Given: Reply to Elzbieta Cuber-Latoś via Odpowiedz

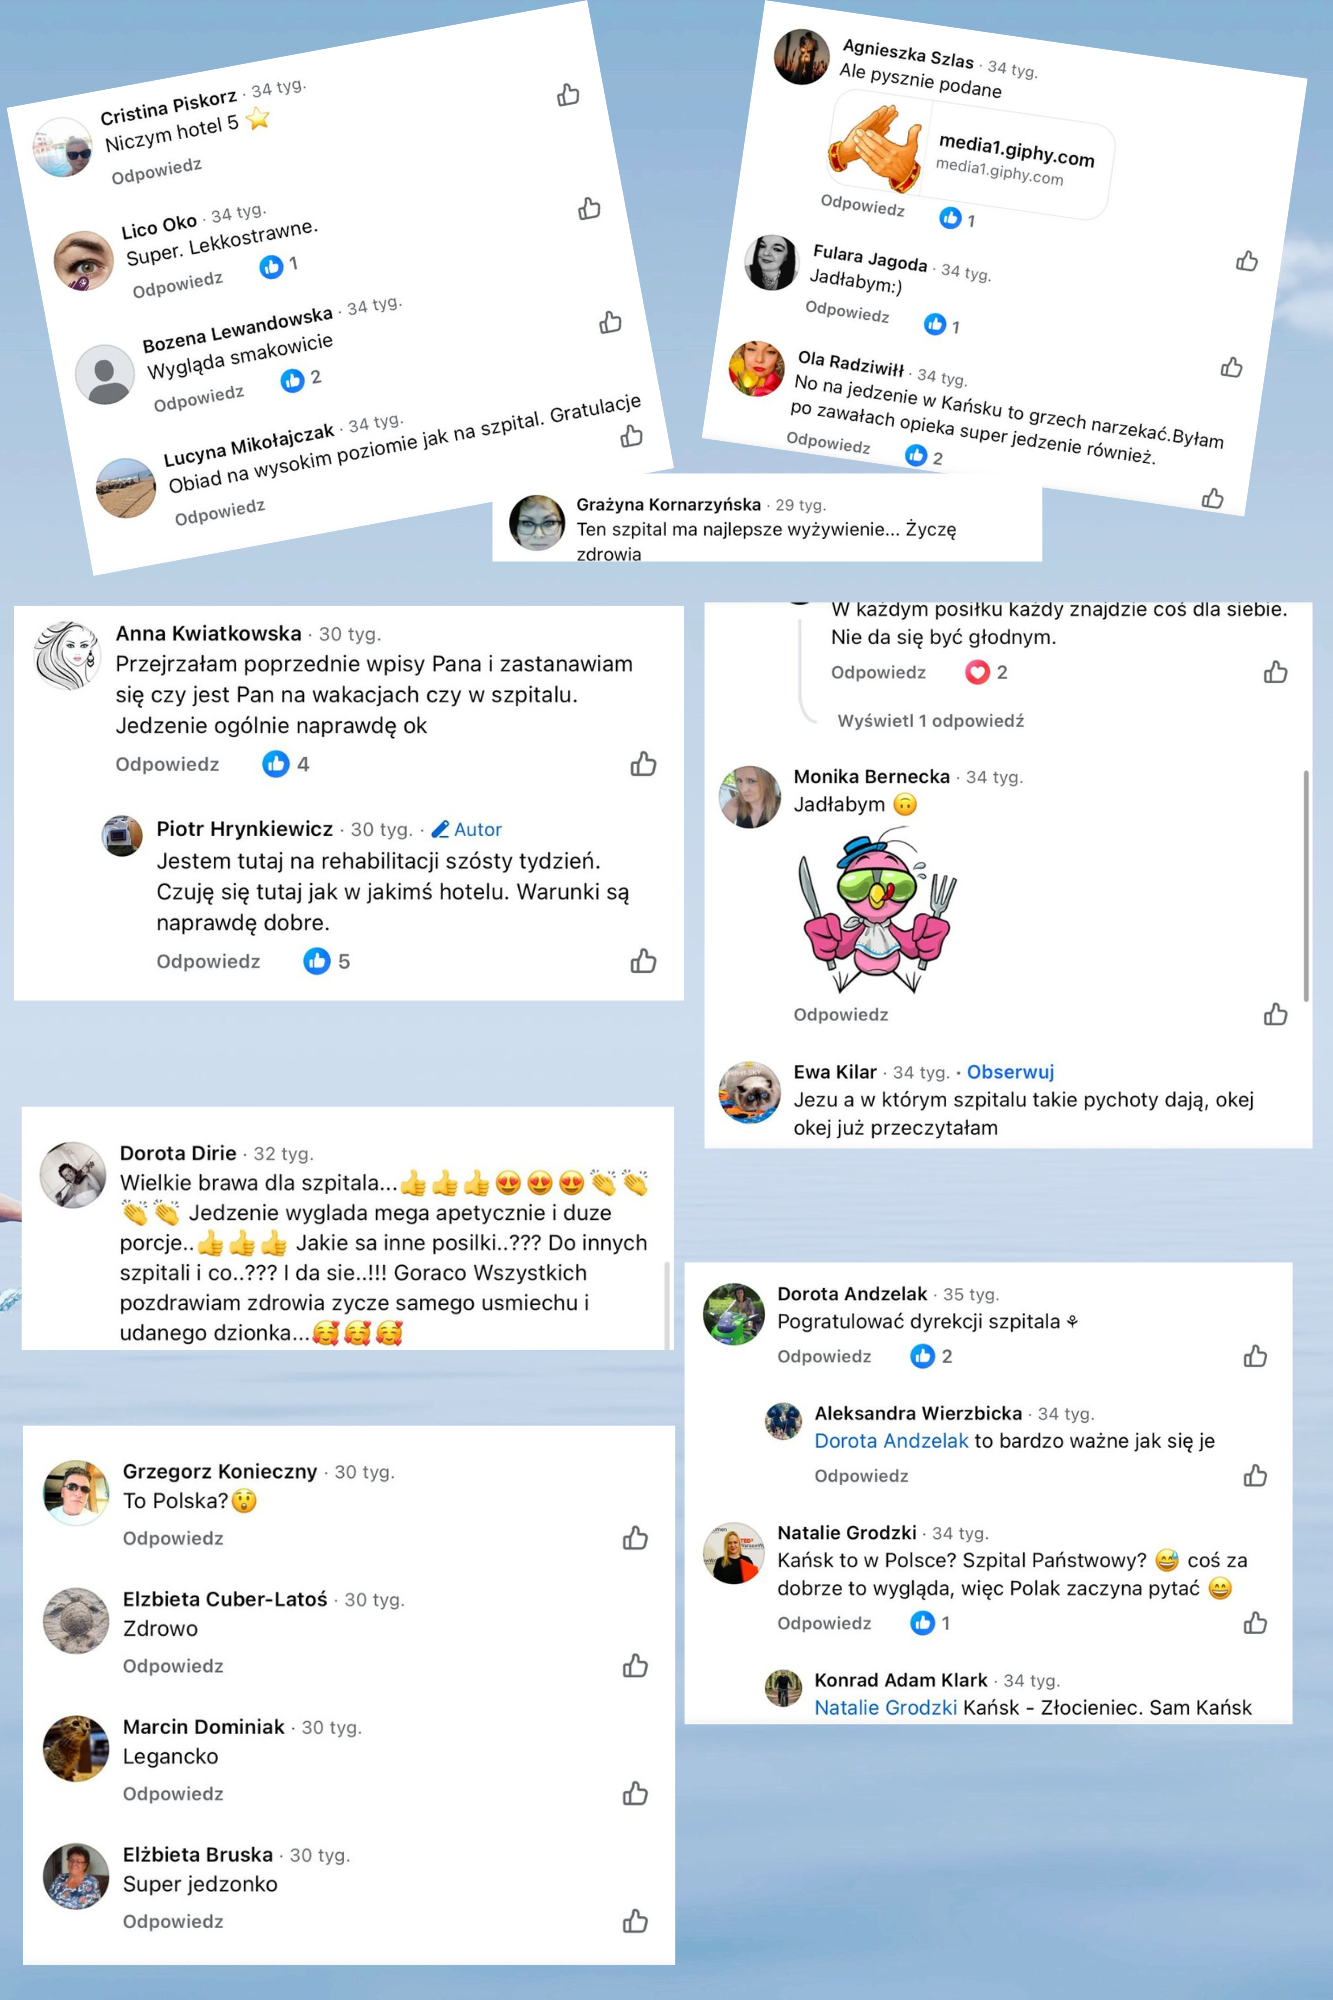Looking at the screenshot, I should [x=173, y=1666].
